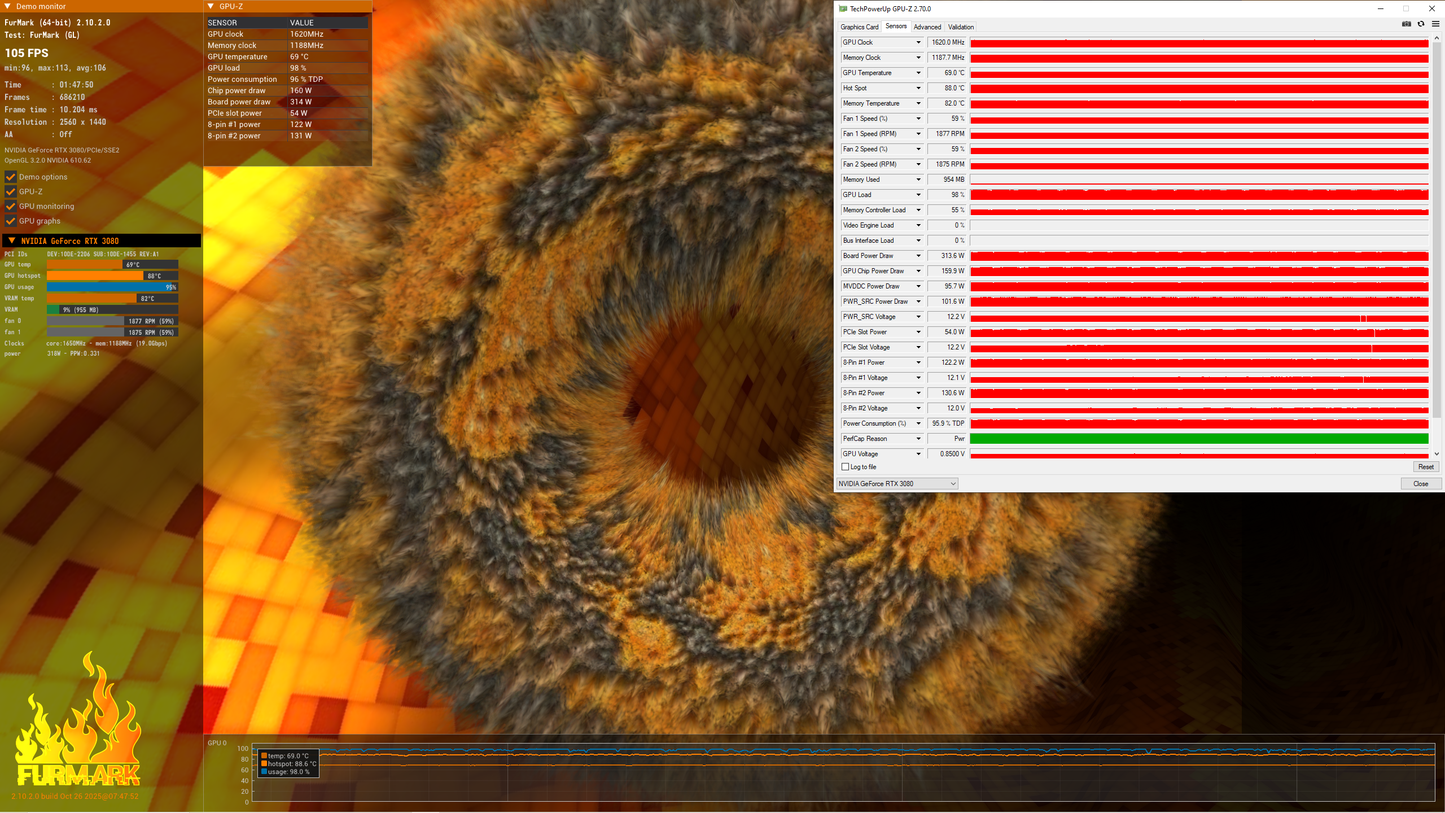Open the NVIDIA GeForce RTX 3080 device selector
Image resolution: width=1445 pixels, height=813 pixels.
point(897,484)
